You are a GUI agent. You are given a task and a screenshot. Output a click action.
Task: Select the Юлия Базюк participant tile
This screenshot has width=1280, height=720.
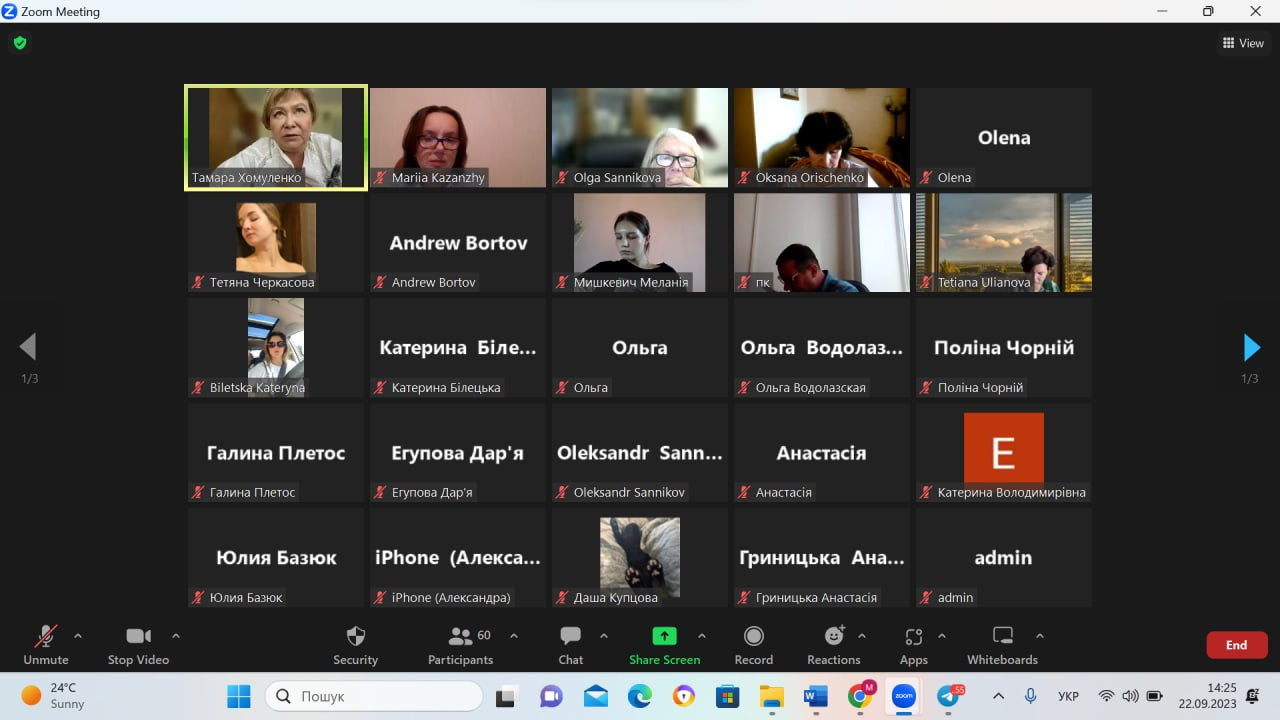[x=276, y=558]
